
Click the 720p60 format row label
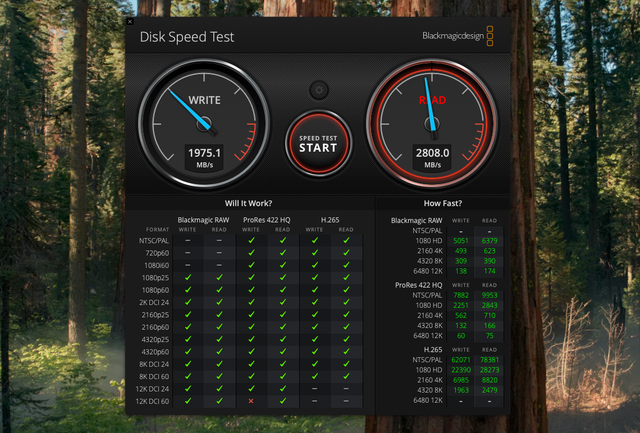point(157,253)
